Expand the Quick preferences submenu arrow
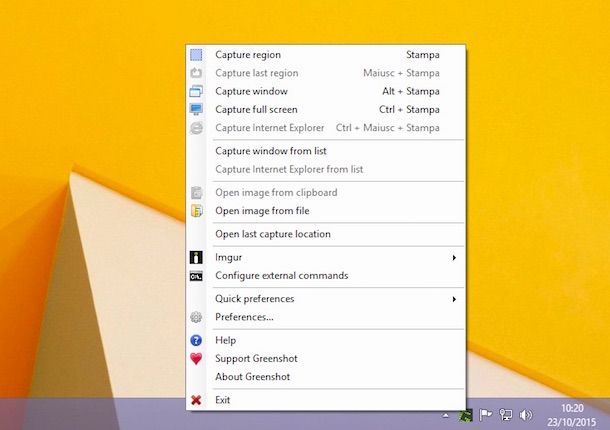This screenshot has width=610, height=430. (454, 299)
